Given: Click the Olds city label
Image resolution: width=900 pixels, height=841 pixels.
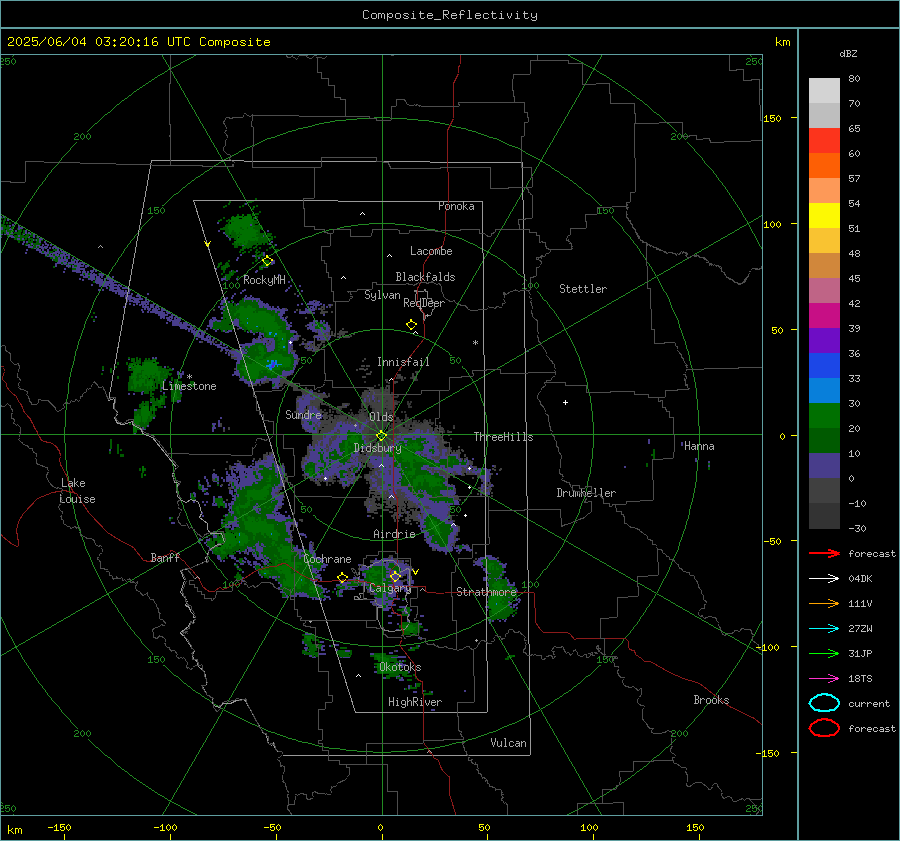Looking at the screenshot, I should coord(381,417).
